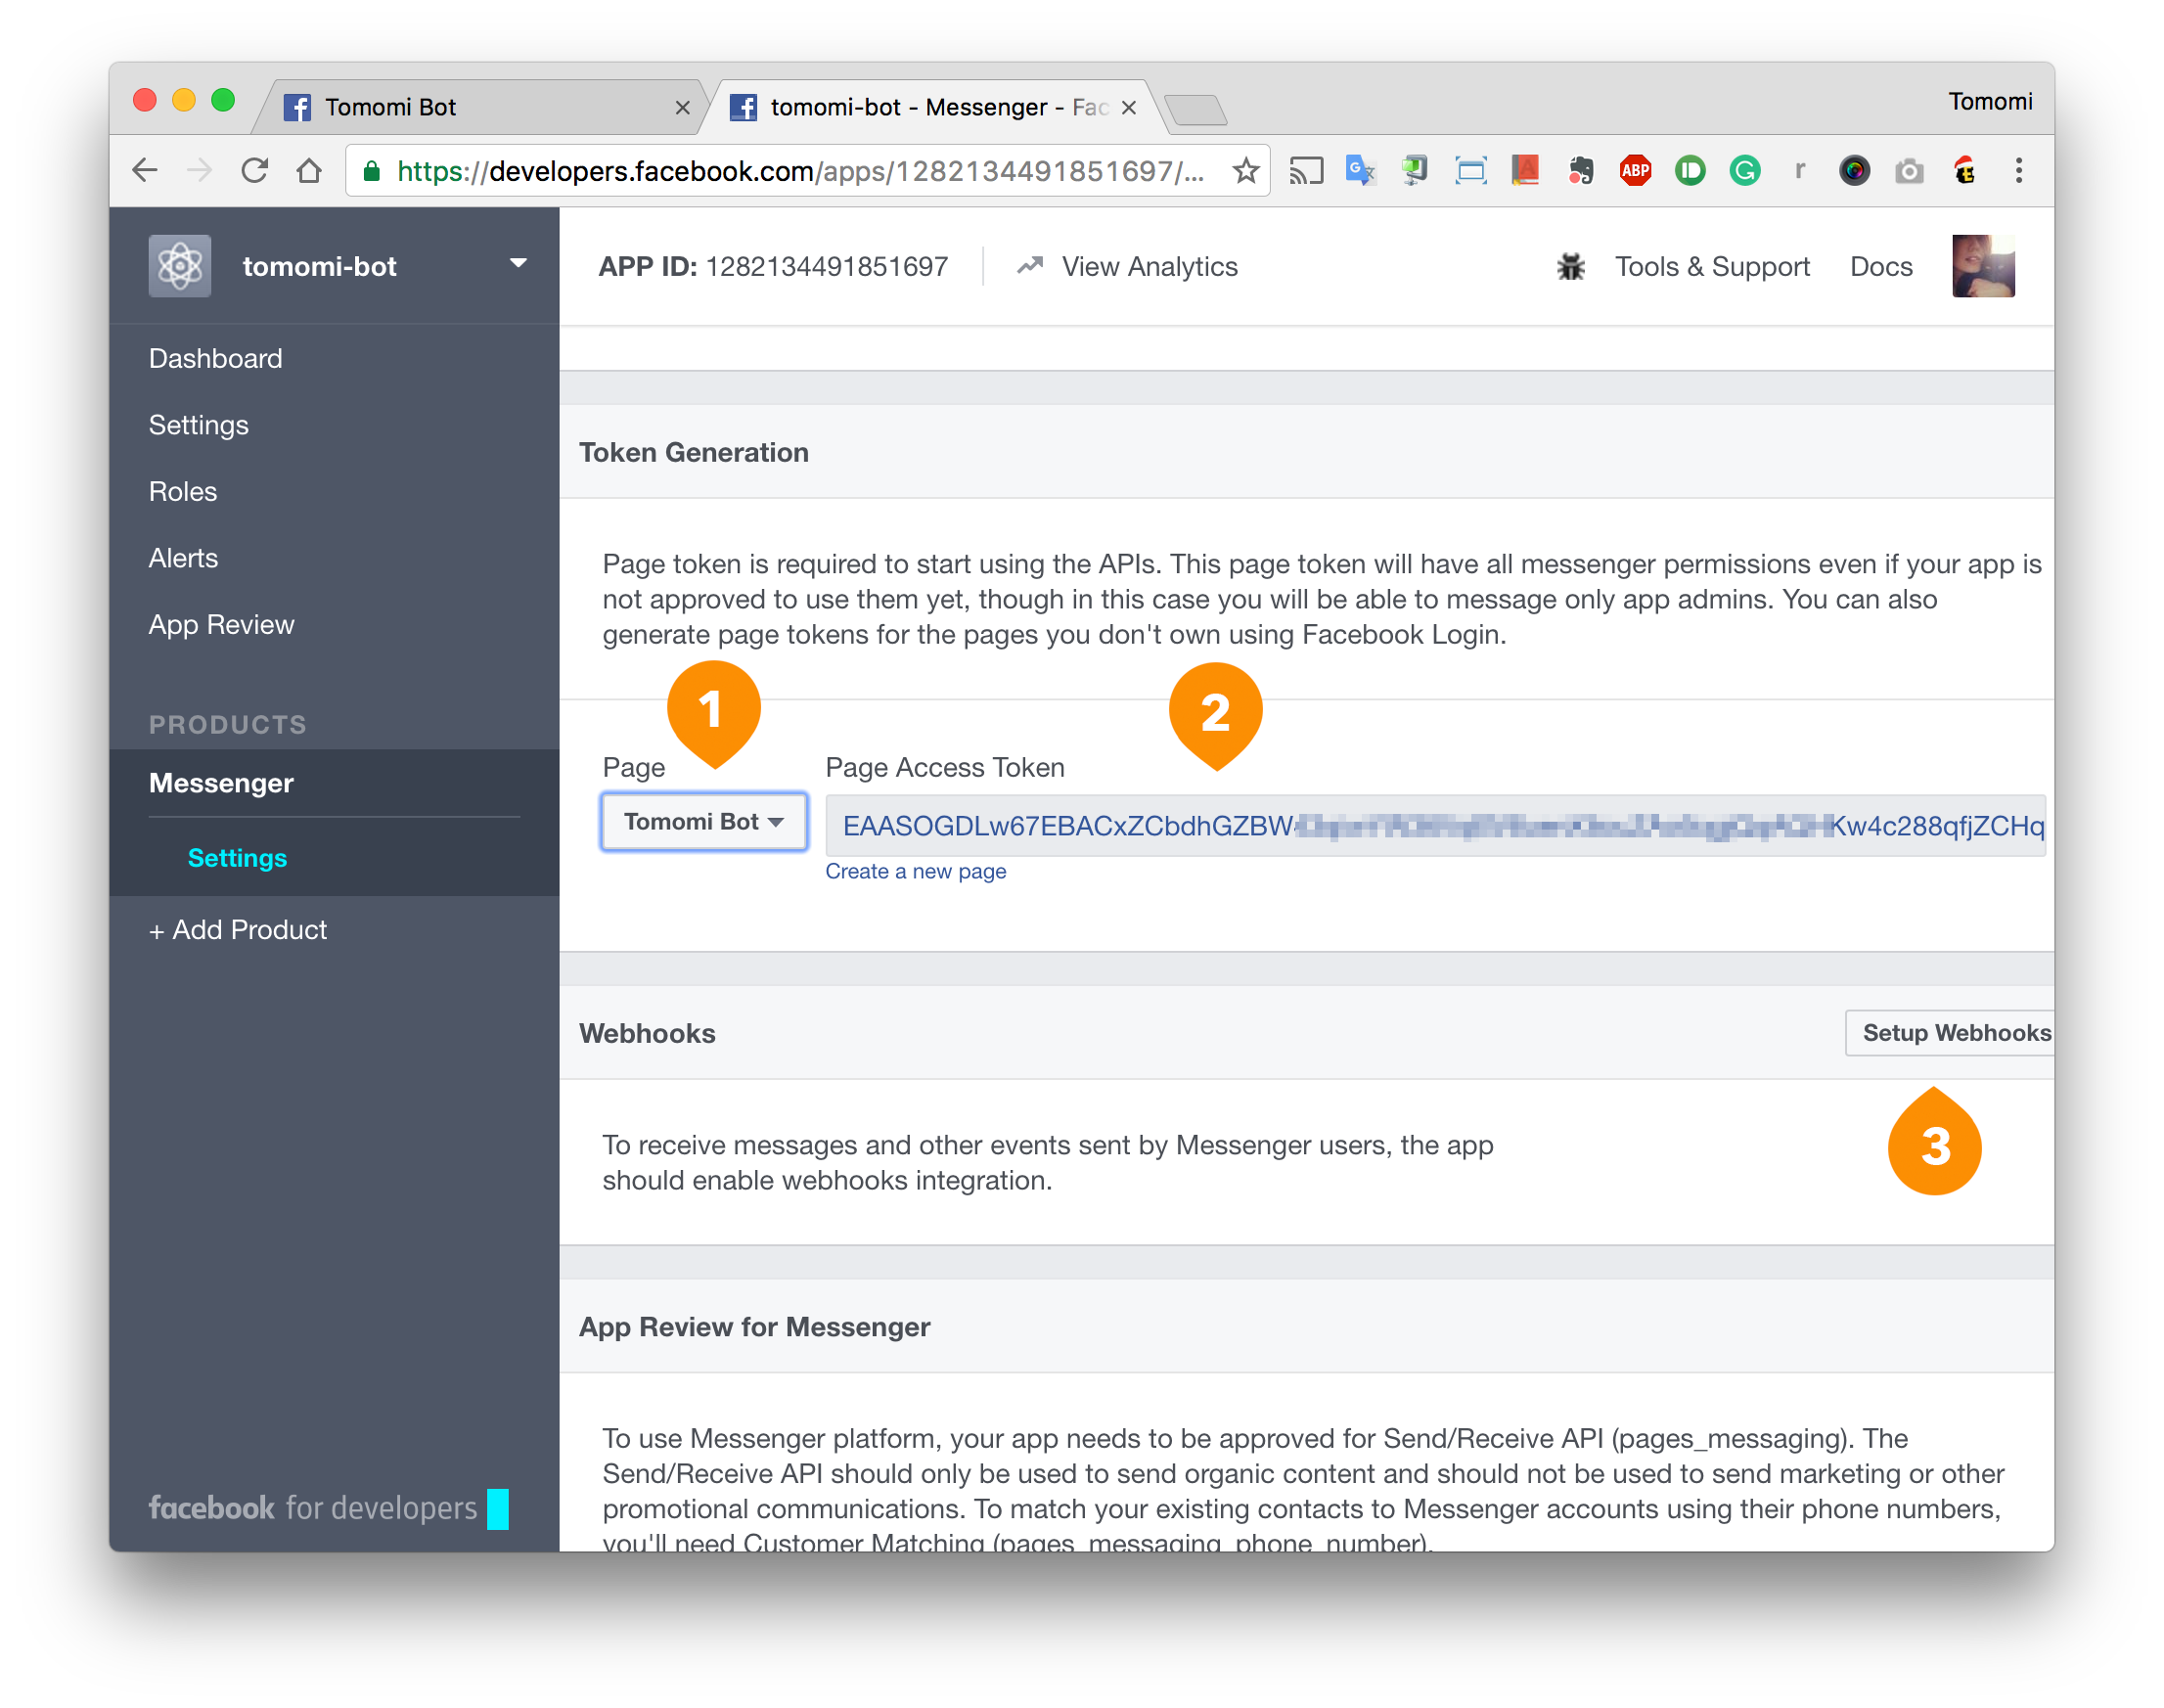Open View Analytics chart icon
2164x1708 pixels.
pos(1027,265)
